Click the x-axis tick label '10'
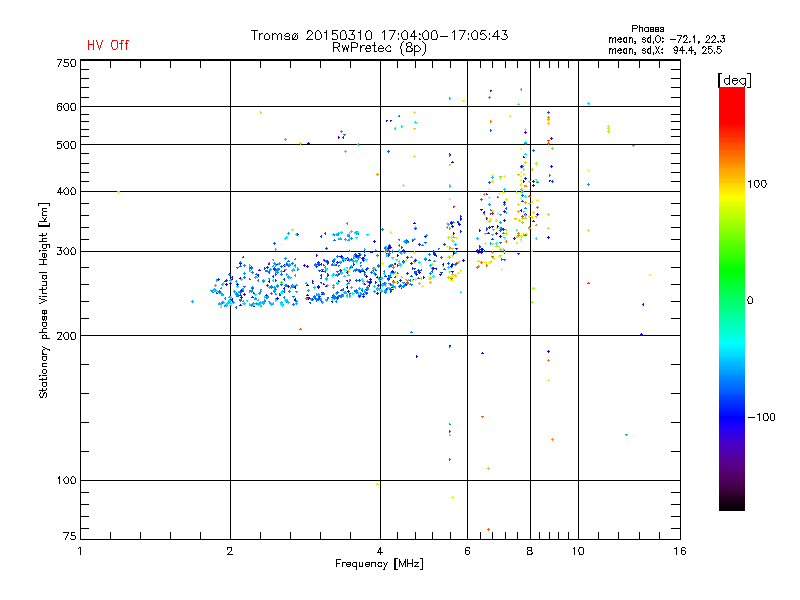 [x=578, y=551]
